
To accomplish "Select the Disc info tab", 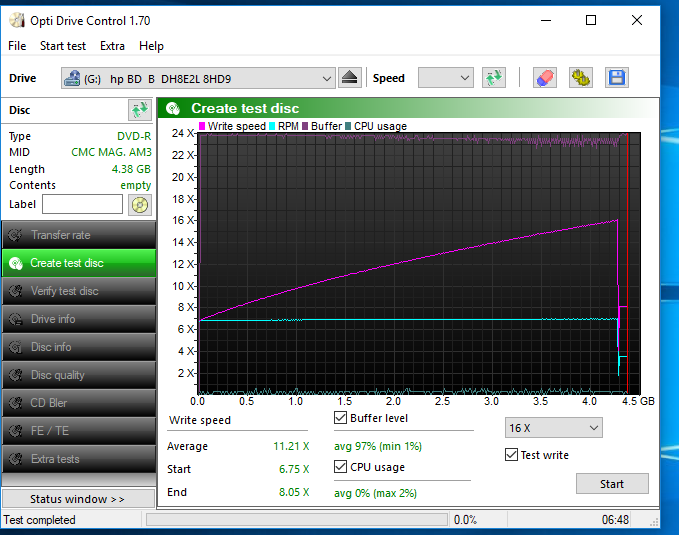I will click(79, 347).
